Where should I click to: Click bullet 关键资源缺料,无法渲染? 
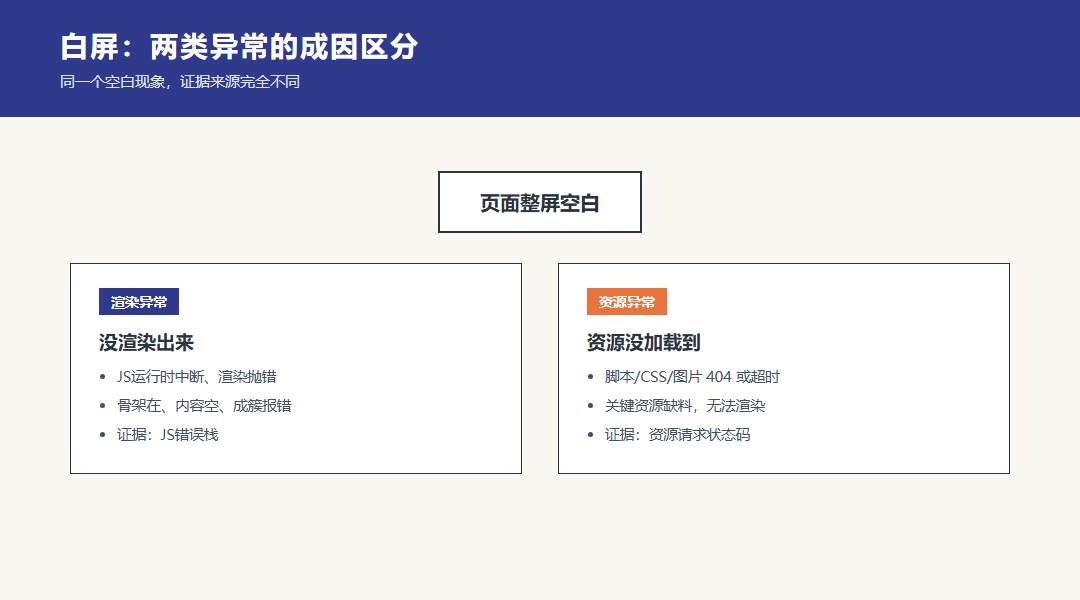point(685,406)
